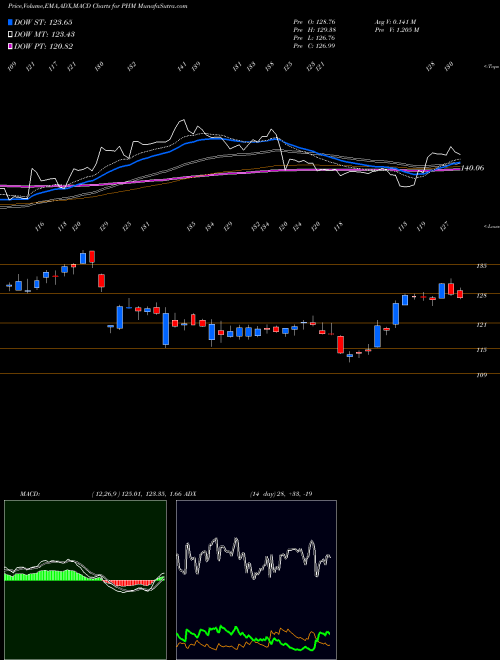Click the 'Pre C: 126.99' value
500x660 pixels.
click(x=314, y=46)
